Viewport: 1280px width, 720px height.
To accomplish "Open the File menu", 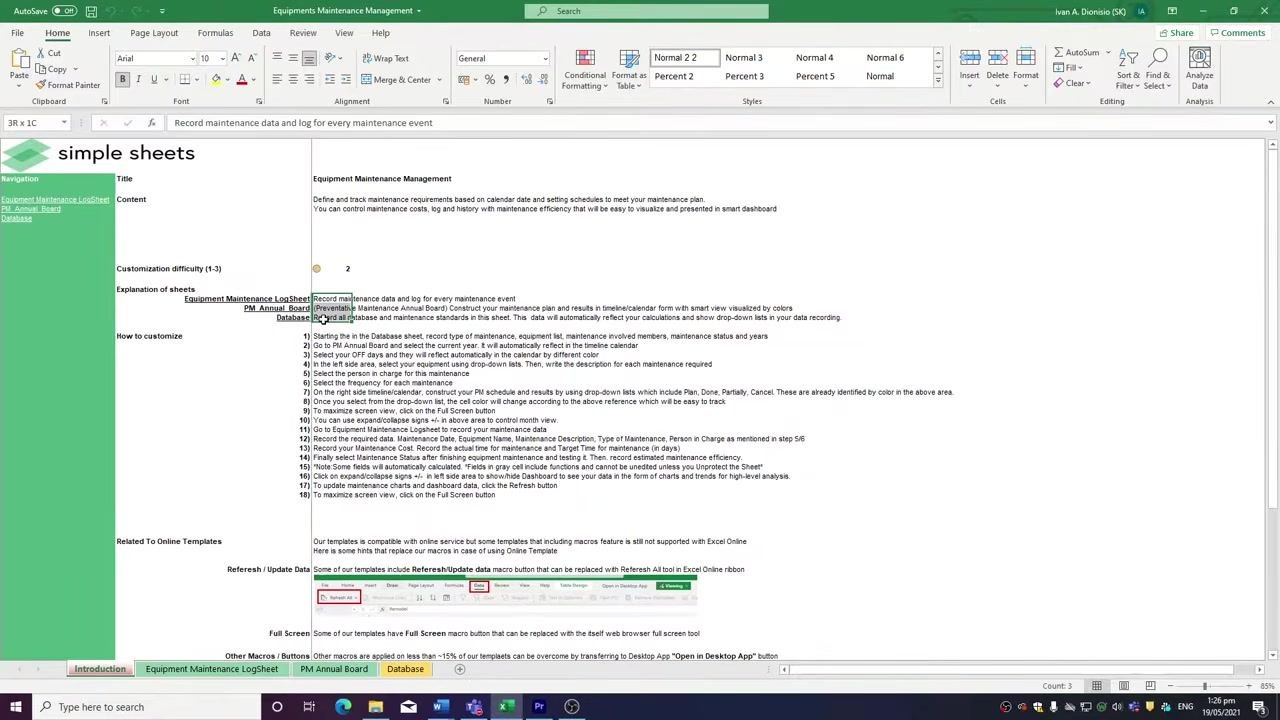I will pos(17,33).
